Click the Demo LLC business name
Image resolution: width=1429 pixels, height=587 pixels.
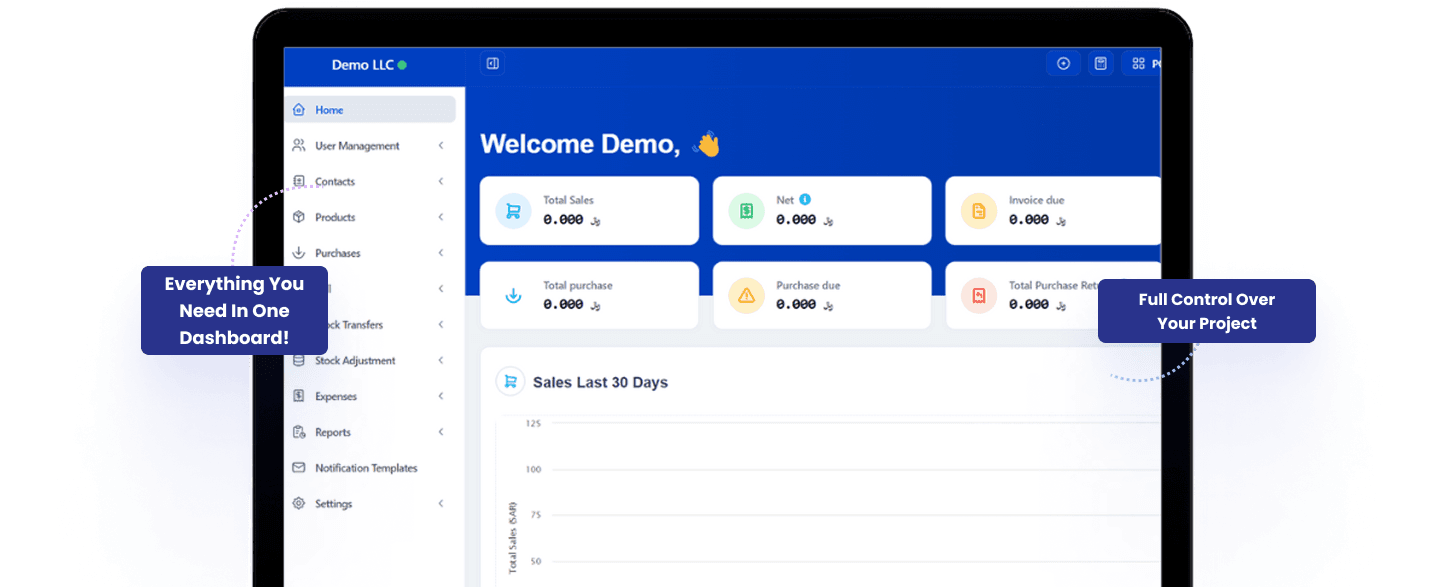pyautogui.click(x=362, y=65)
